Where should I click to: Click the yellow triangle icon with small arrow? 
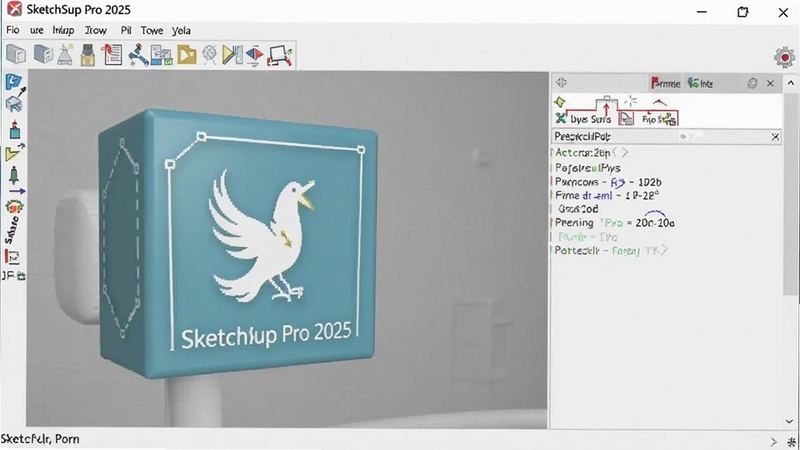pos(14,153)
